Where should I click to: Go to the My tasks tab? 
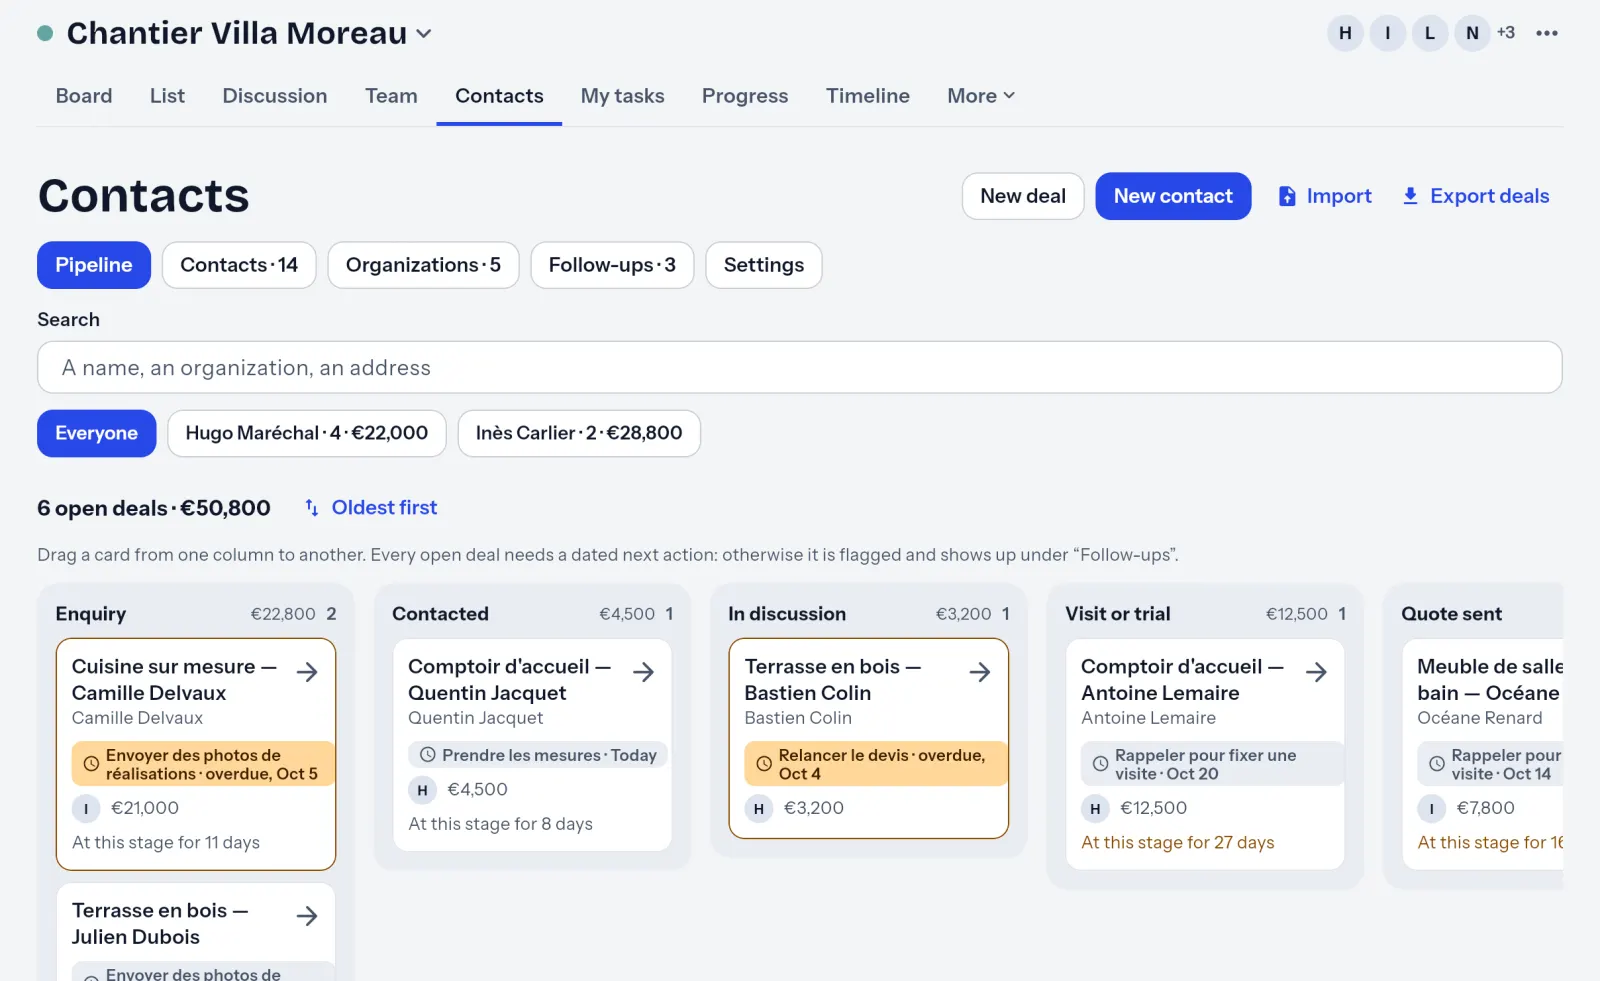[622, 96]
